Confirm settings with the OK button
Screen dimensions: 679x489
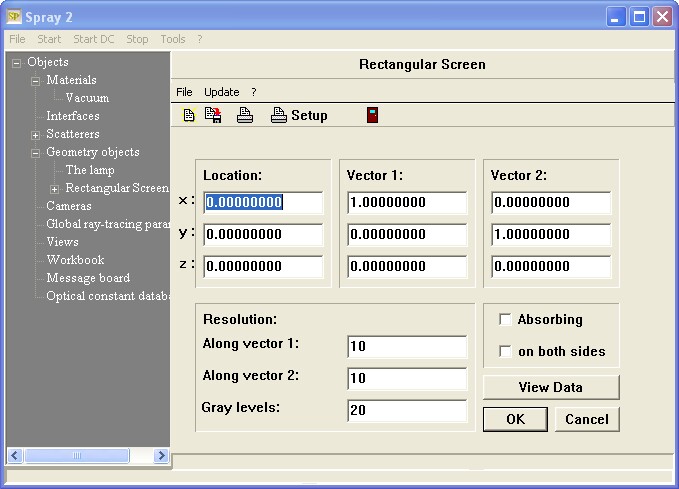pyautogui.click(x=515, y=419)
